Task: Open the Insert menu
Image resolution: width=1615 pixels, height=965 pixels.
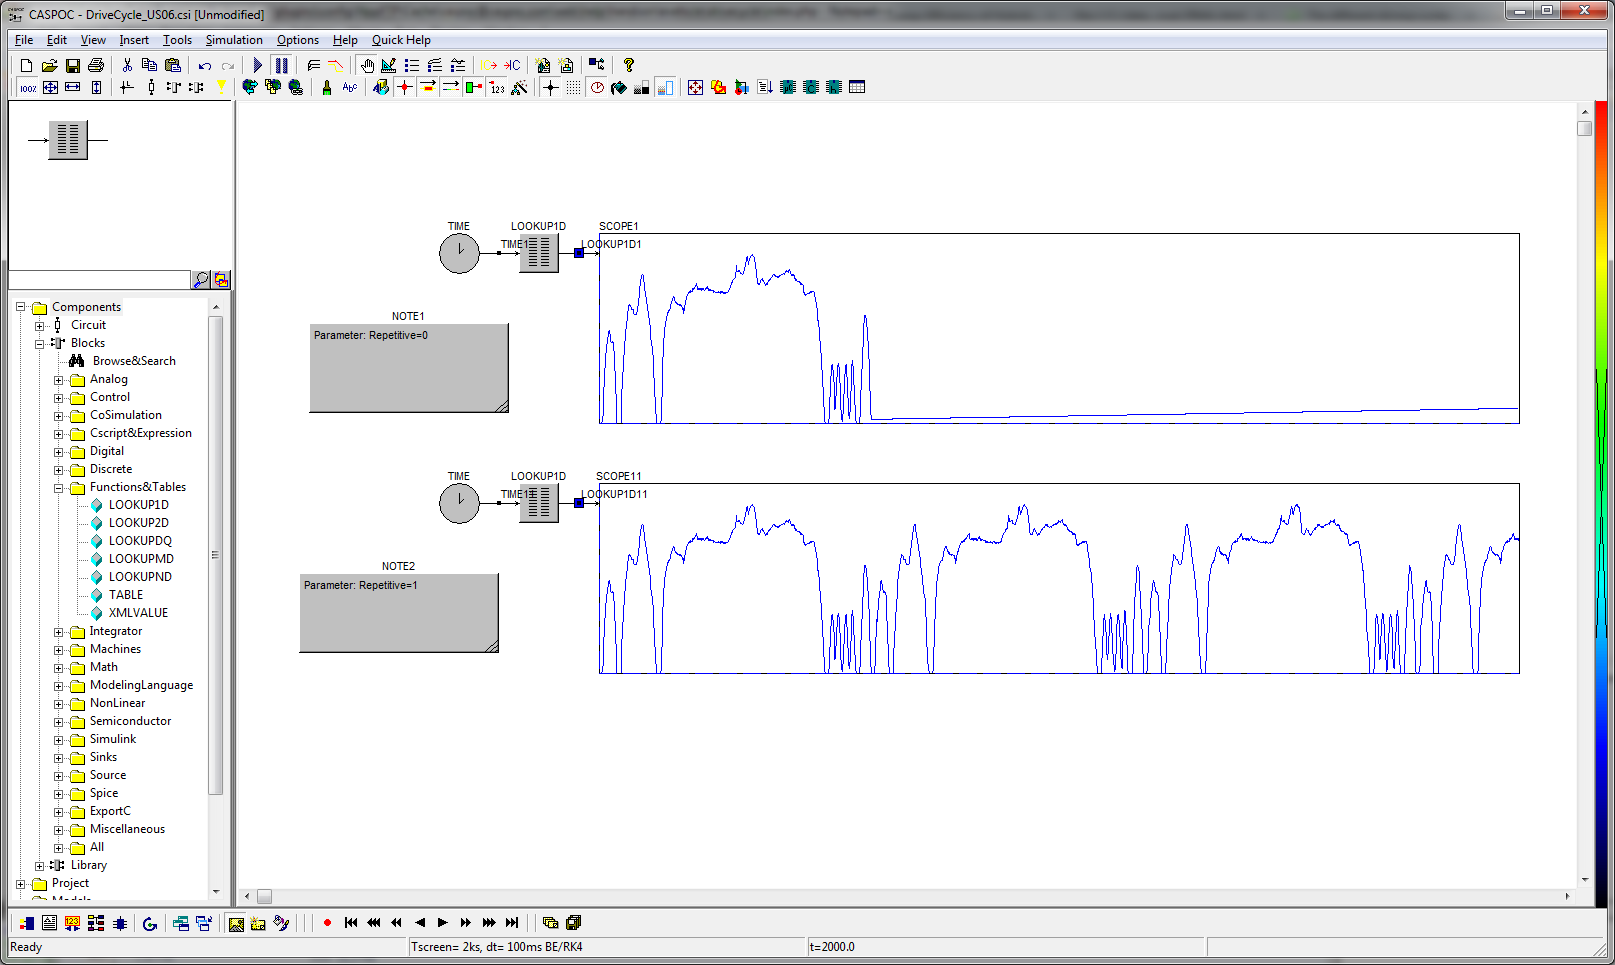Action: [x=134, y=40]
